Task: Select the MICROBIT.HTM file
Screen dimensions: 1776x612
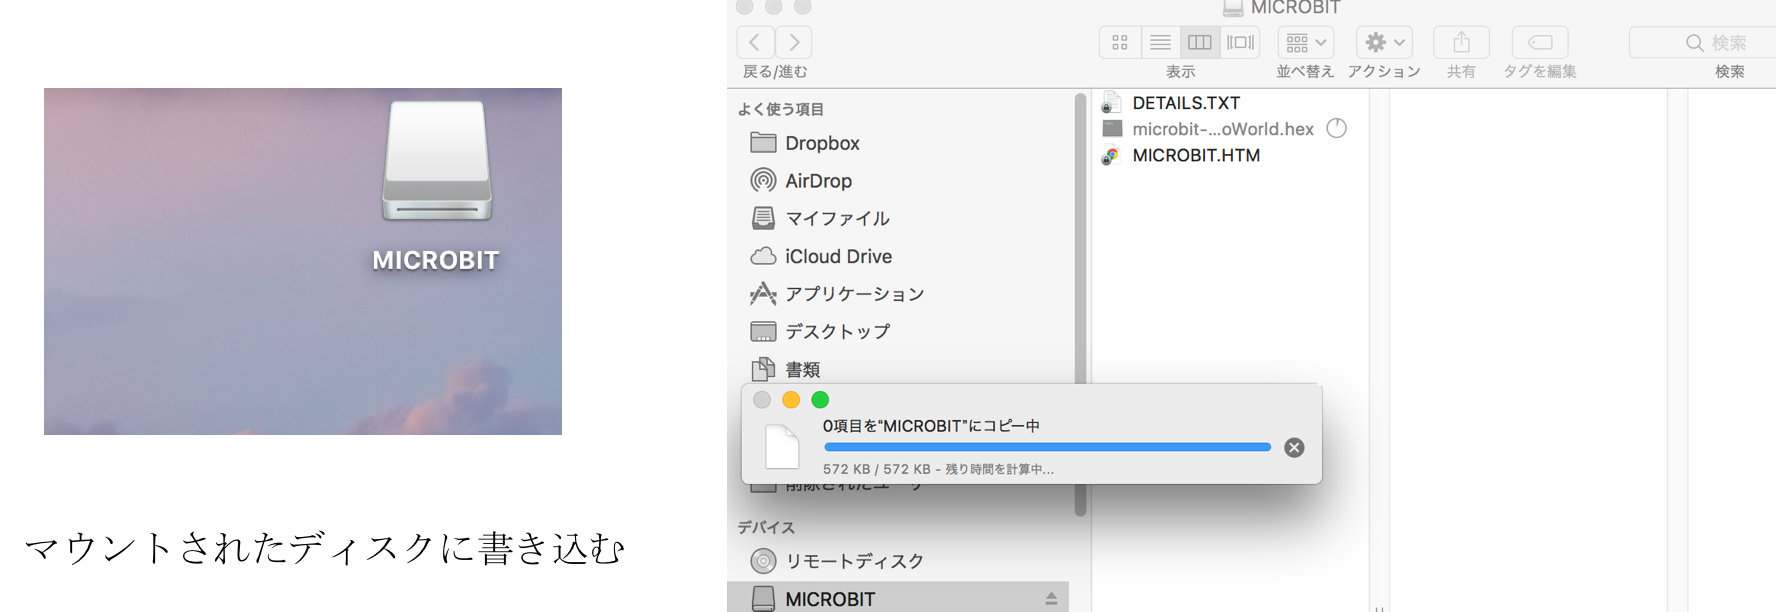Action: [1196, 155]
